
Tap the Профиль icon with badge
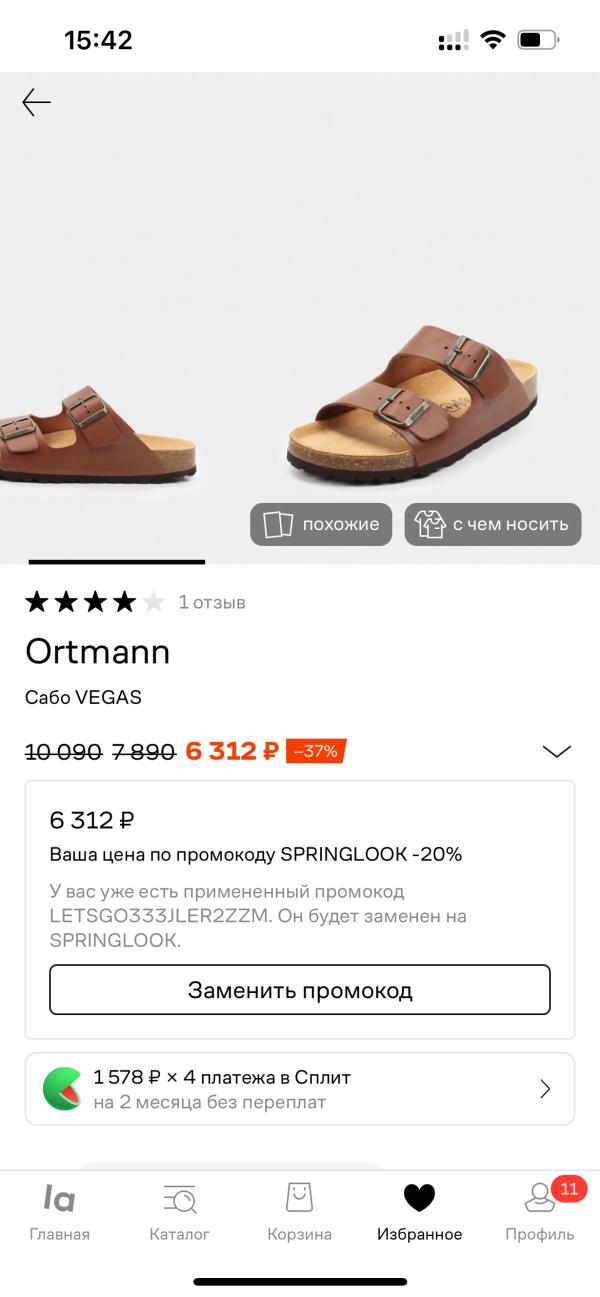point(541,1198)
